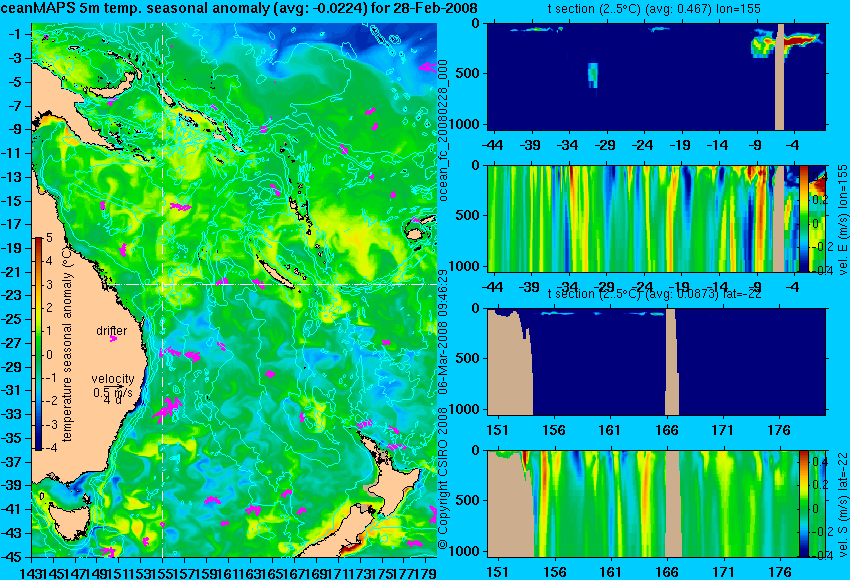Viewport: 850px width, 580px height.
Task: Click the magenta drifter marker under 'drifter'
Action: click(x=113, y=339)
